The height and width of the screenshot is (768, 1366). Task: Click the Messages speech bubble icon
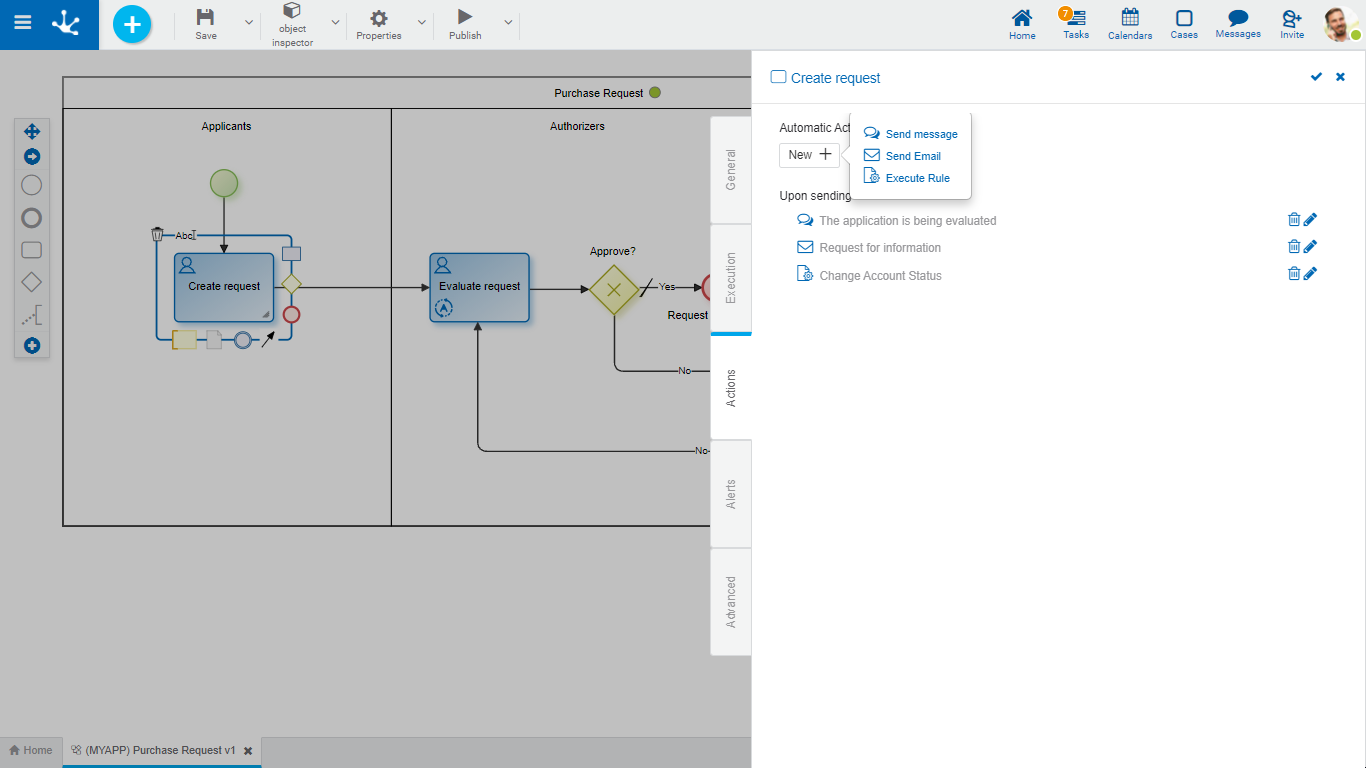pyautogui.click(x=1237, y=18)
